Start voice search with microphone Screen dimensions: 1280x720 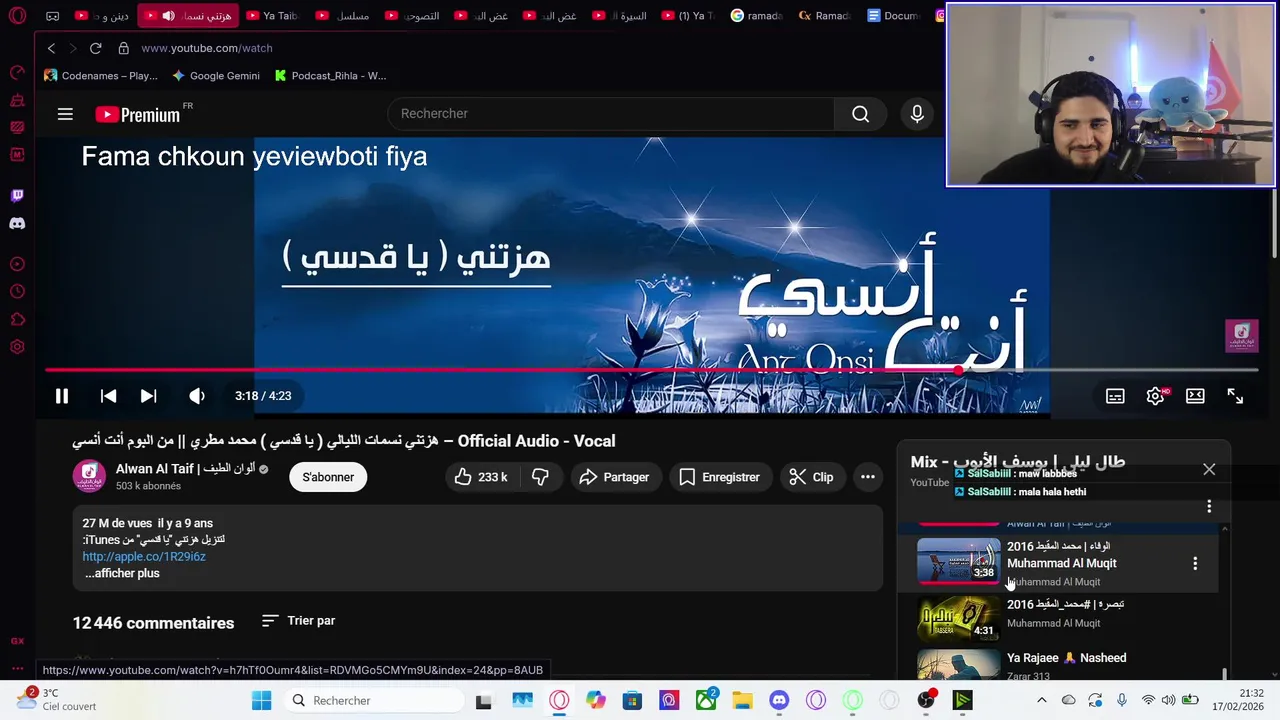point(917,114)
